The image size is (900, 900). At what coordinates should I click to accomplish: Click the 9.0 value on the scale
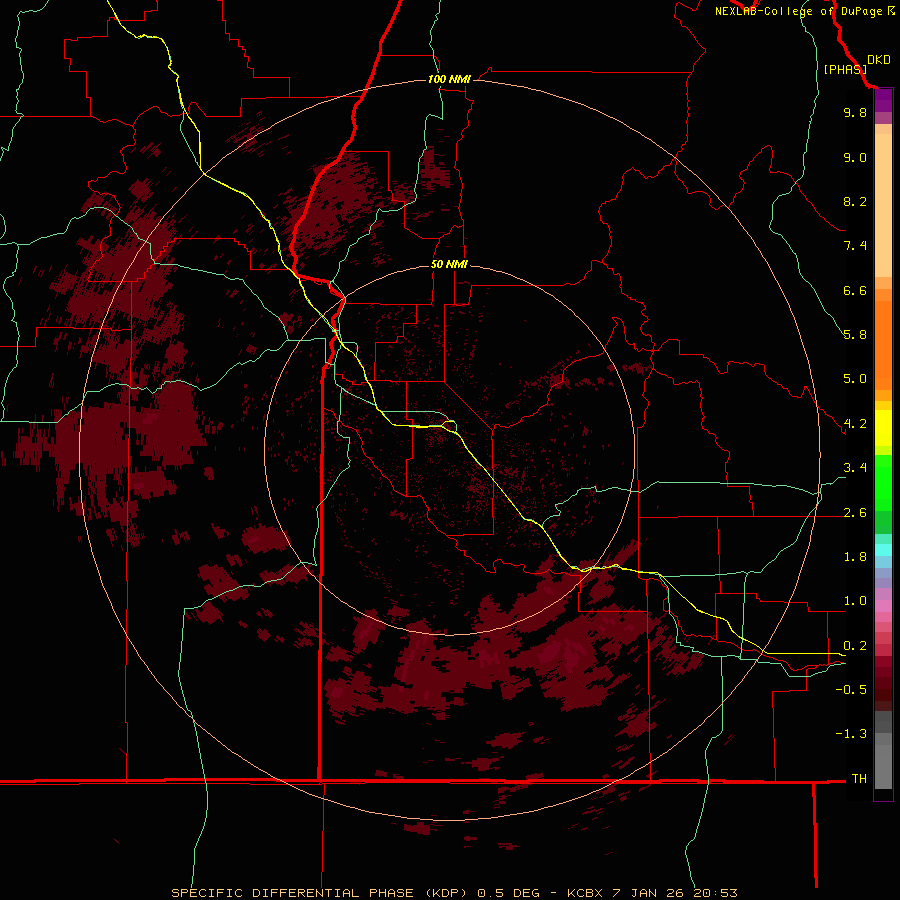[855, 157]
